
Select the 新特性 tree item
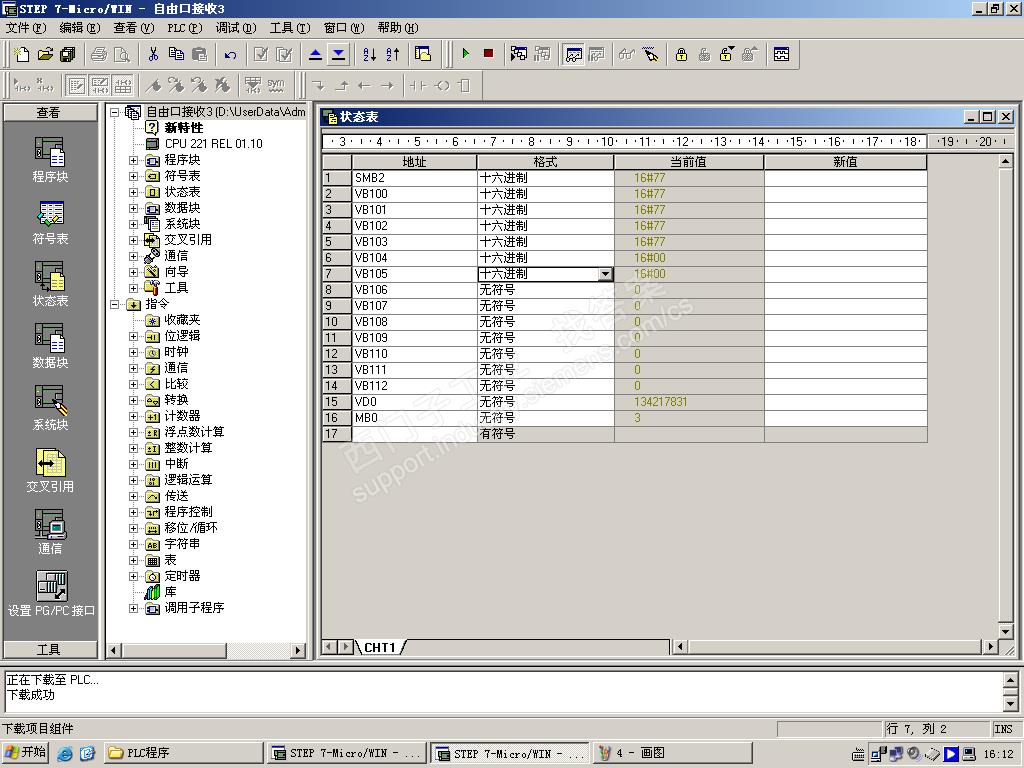point(184,128)
